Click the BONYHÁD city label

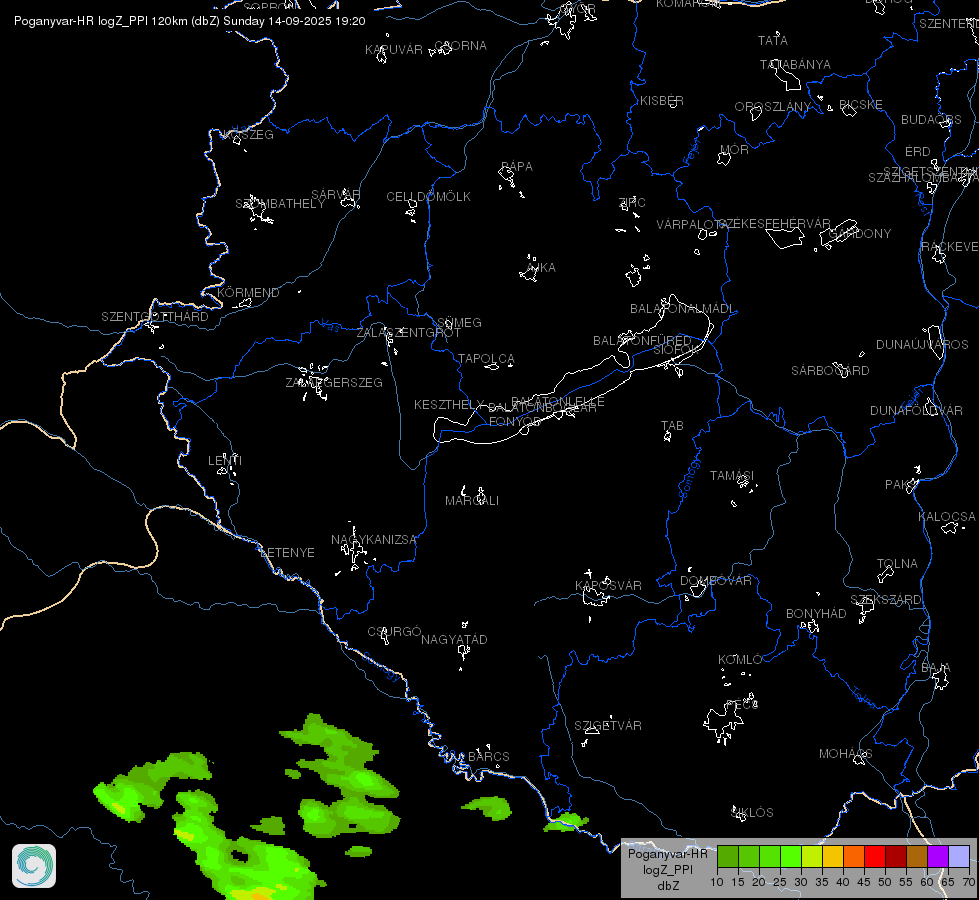[x=816, y=613]
